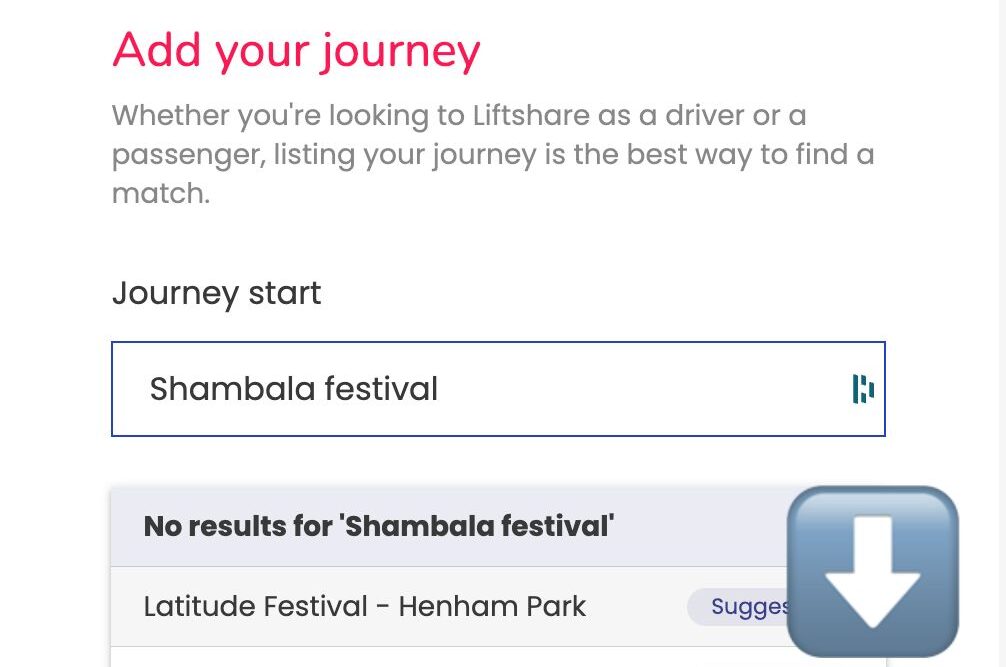
Task: Click 'match.' at the end of the description
Action: tap(160, 193)
